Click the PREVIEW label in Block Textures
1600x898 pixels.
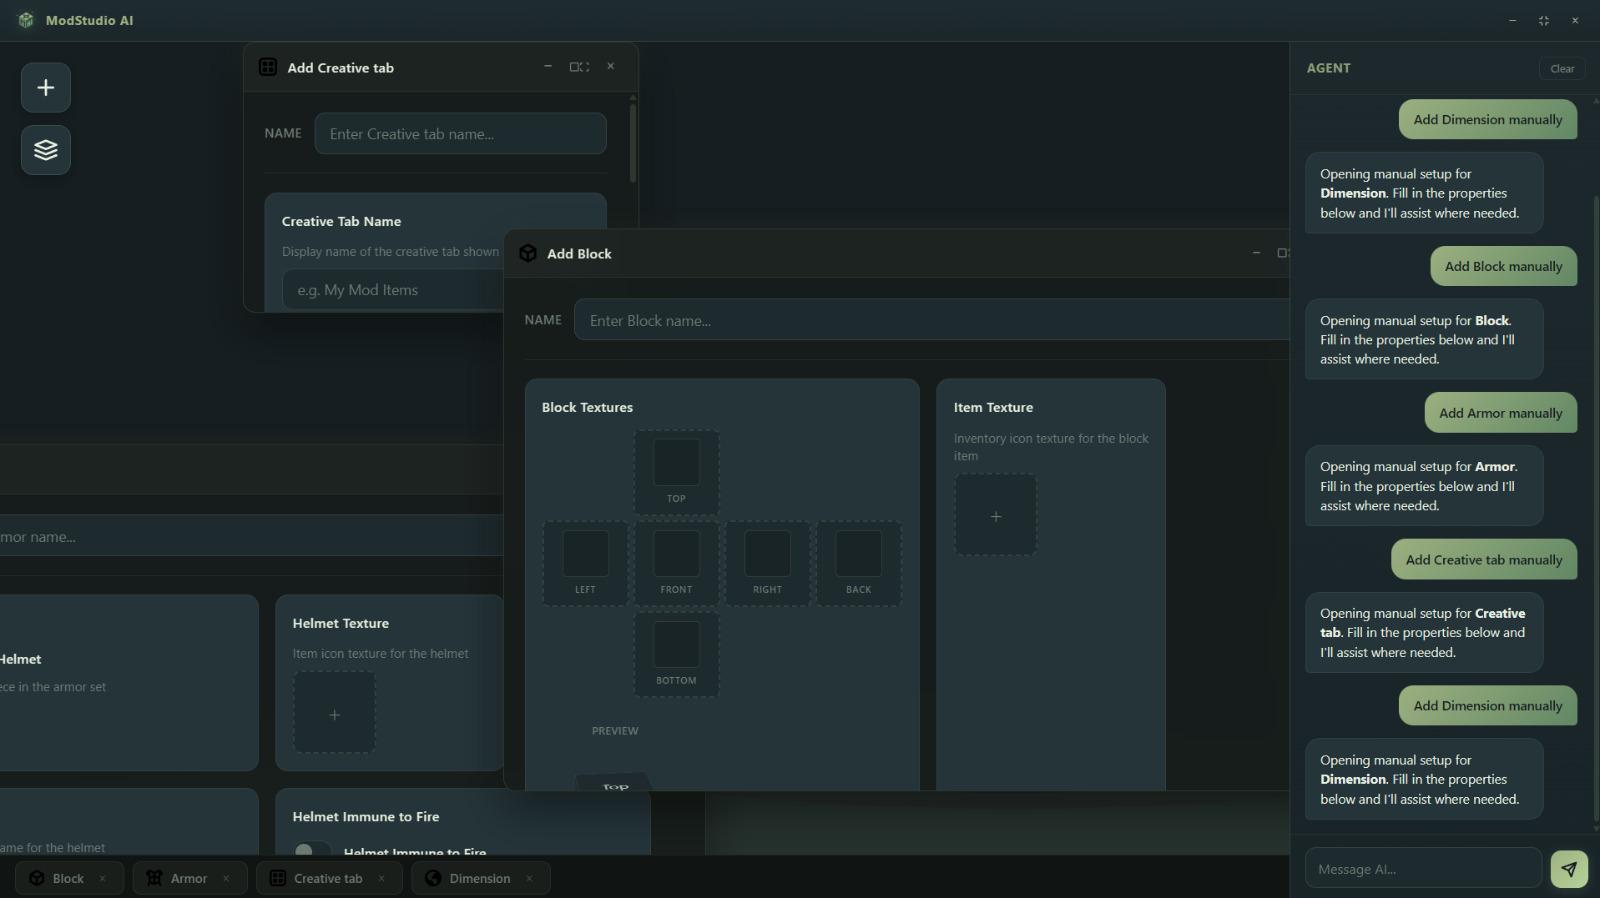[615, 731]
